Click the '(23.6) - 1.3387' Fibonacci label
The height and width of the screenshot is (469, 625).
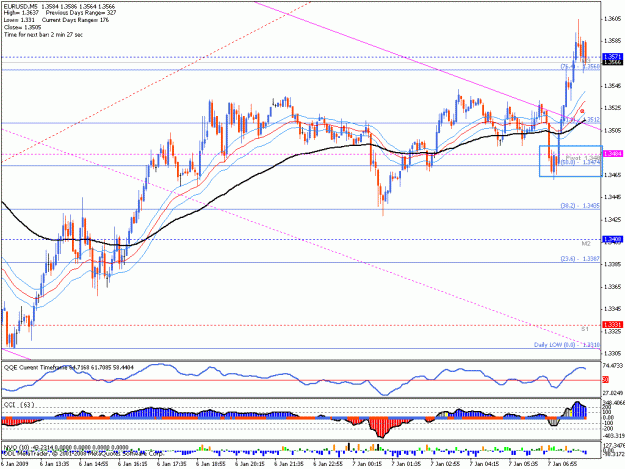[x=580, y=259]
